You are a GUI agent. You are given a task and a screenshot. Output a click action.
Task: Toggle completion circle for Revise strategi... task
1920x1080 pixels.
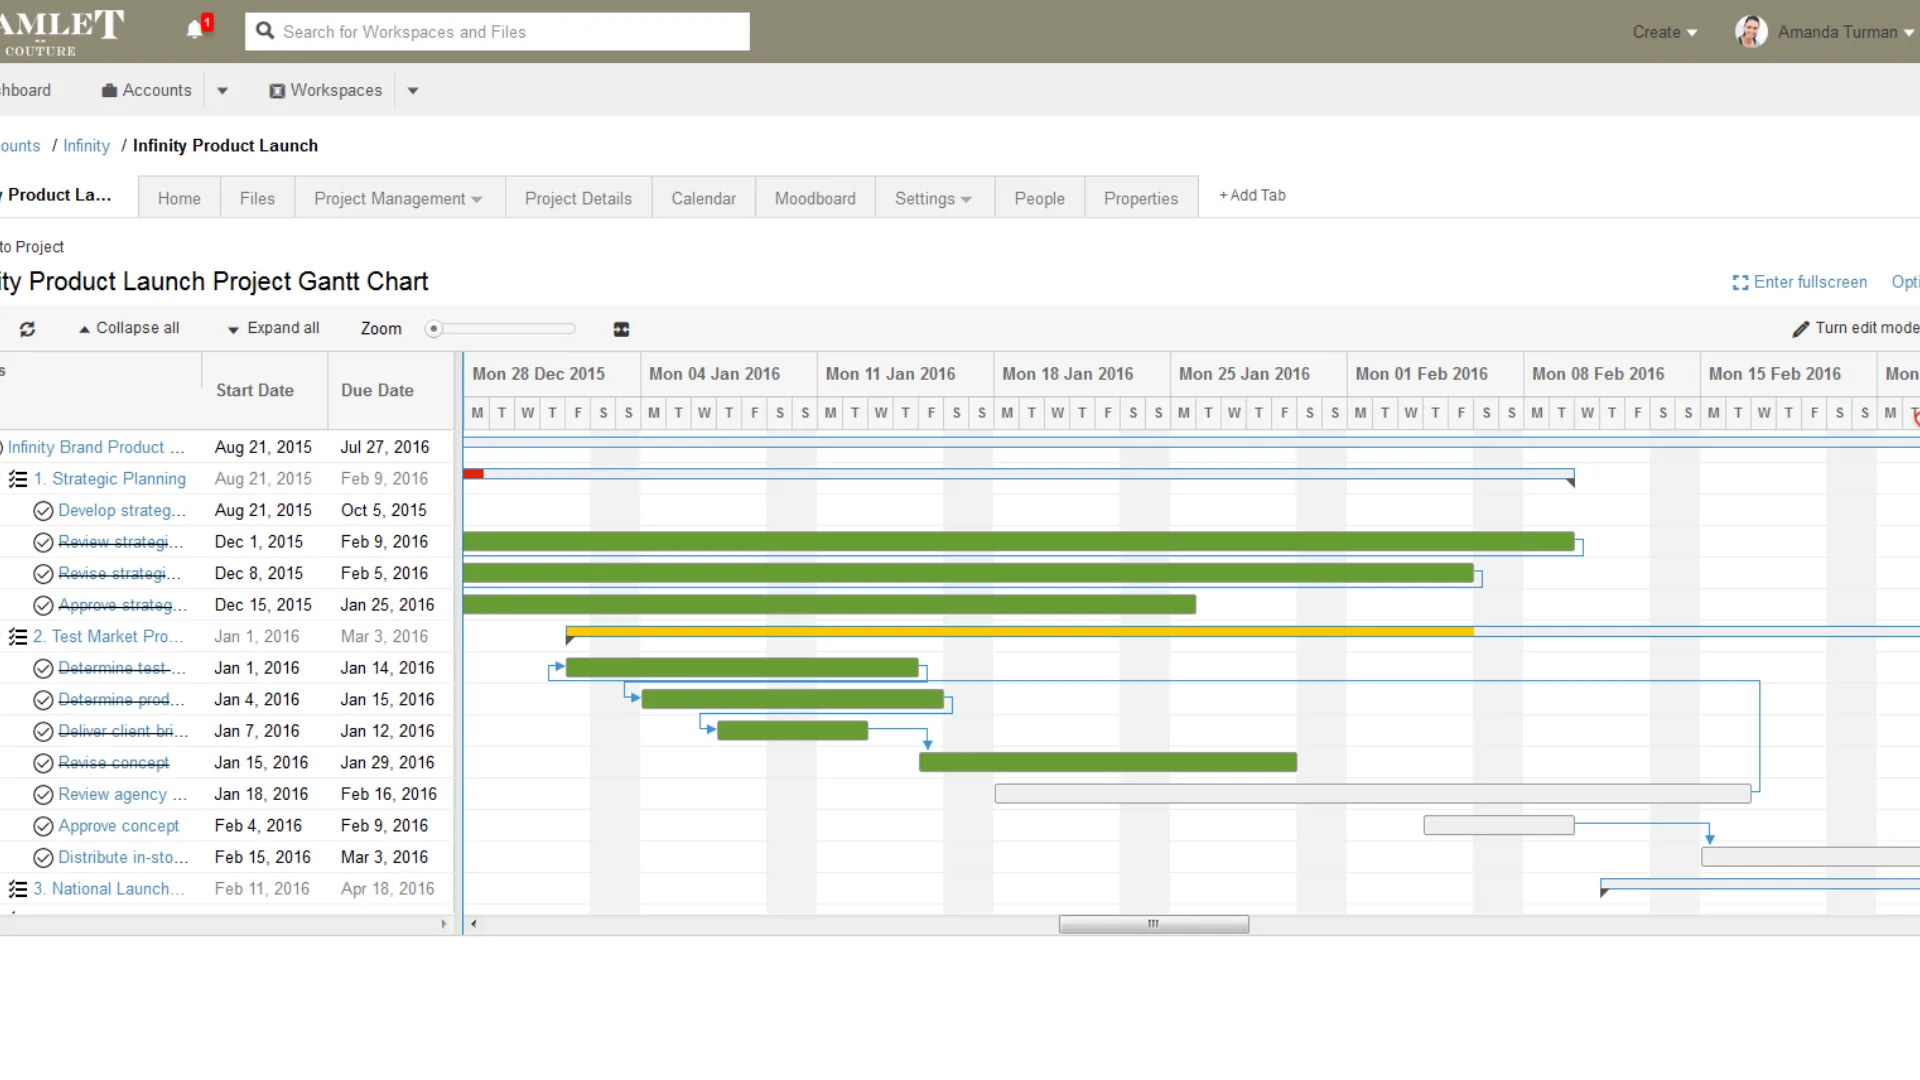point(43,574)
